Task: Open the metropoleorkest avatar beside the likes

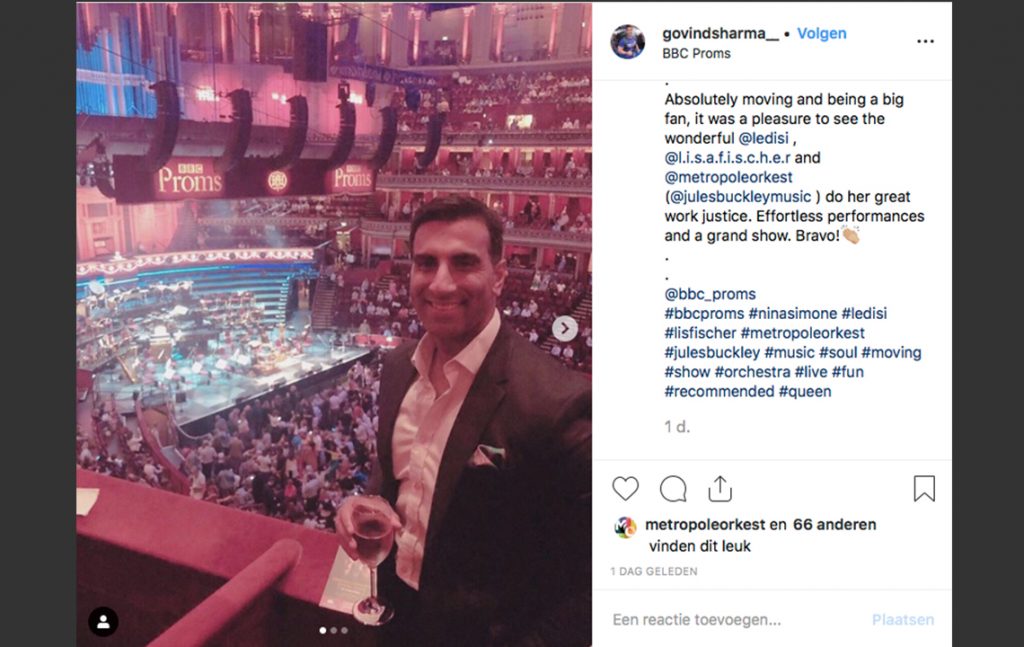Action: [626, 527]
